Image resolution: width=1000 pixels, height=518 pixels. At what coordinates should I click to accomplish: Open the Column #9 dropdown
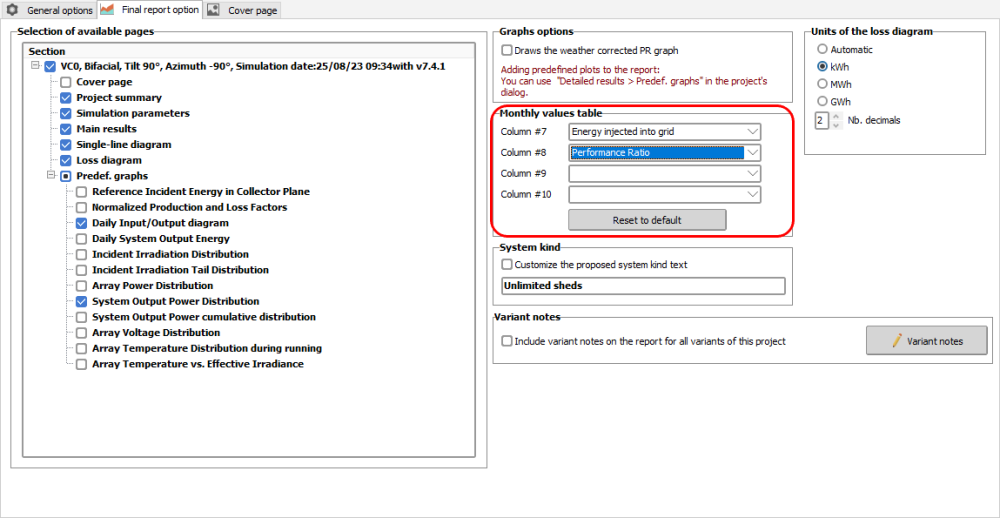[x=752, y=173]
